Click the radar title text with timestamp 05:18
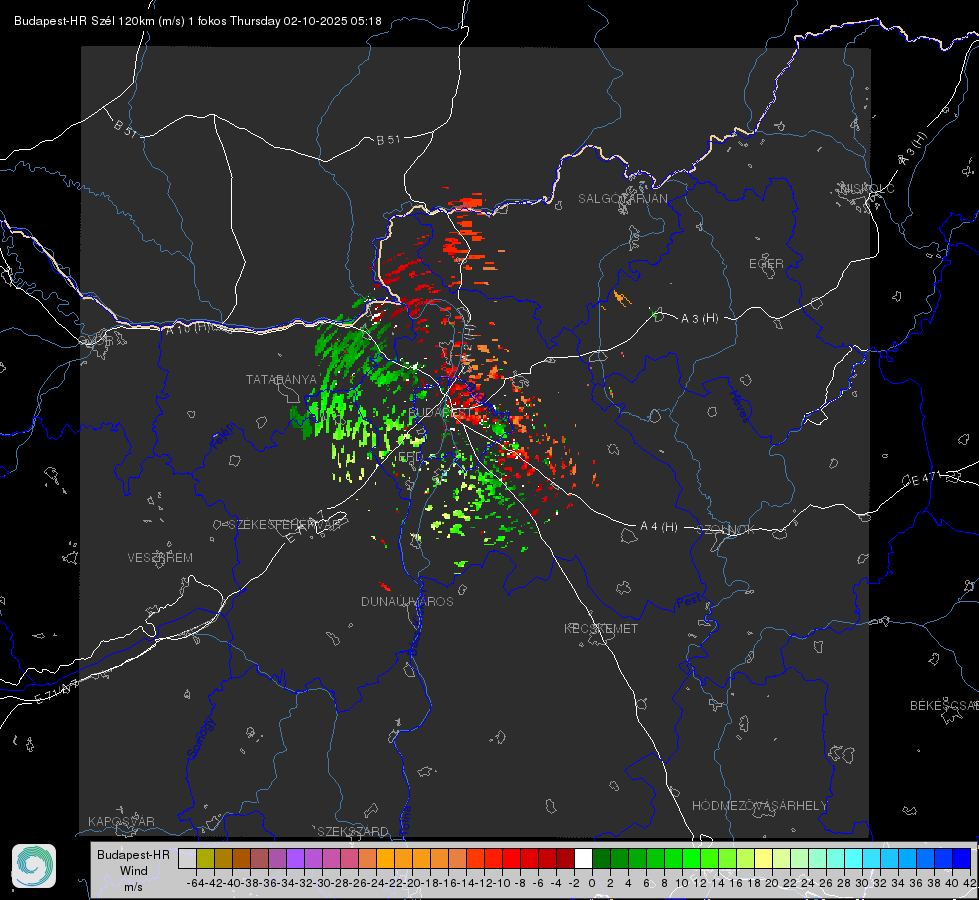 pyautogui.click(x=198, y=21)
